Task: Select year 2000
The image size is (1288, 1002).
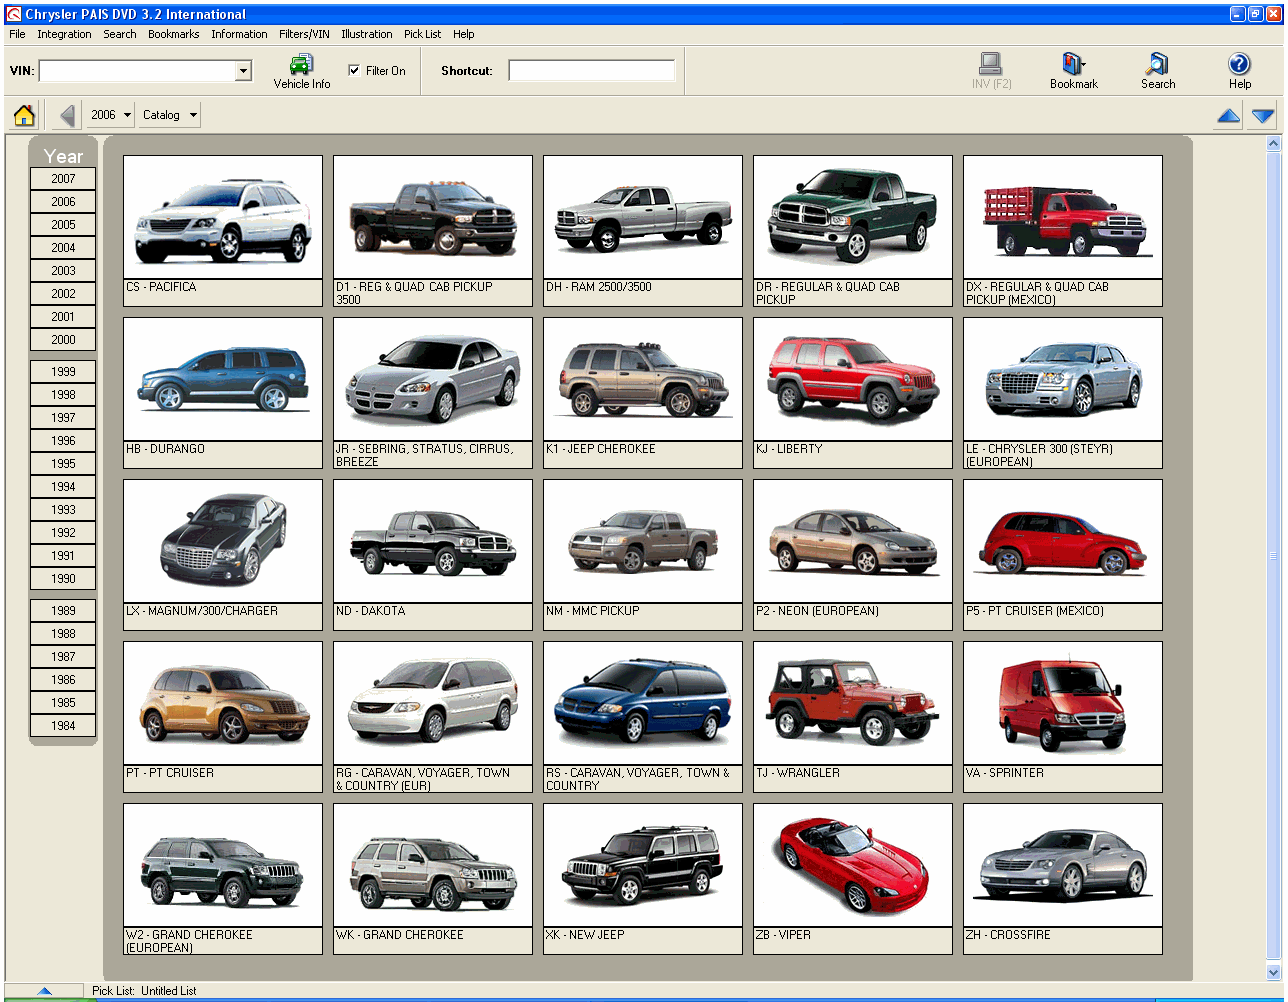Action: [63, 340]
